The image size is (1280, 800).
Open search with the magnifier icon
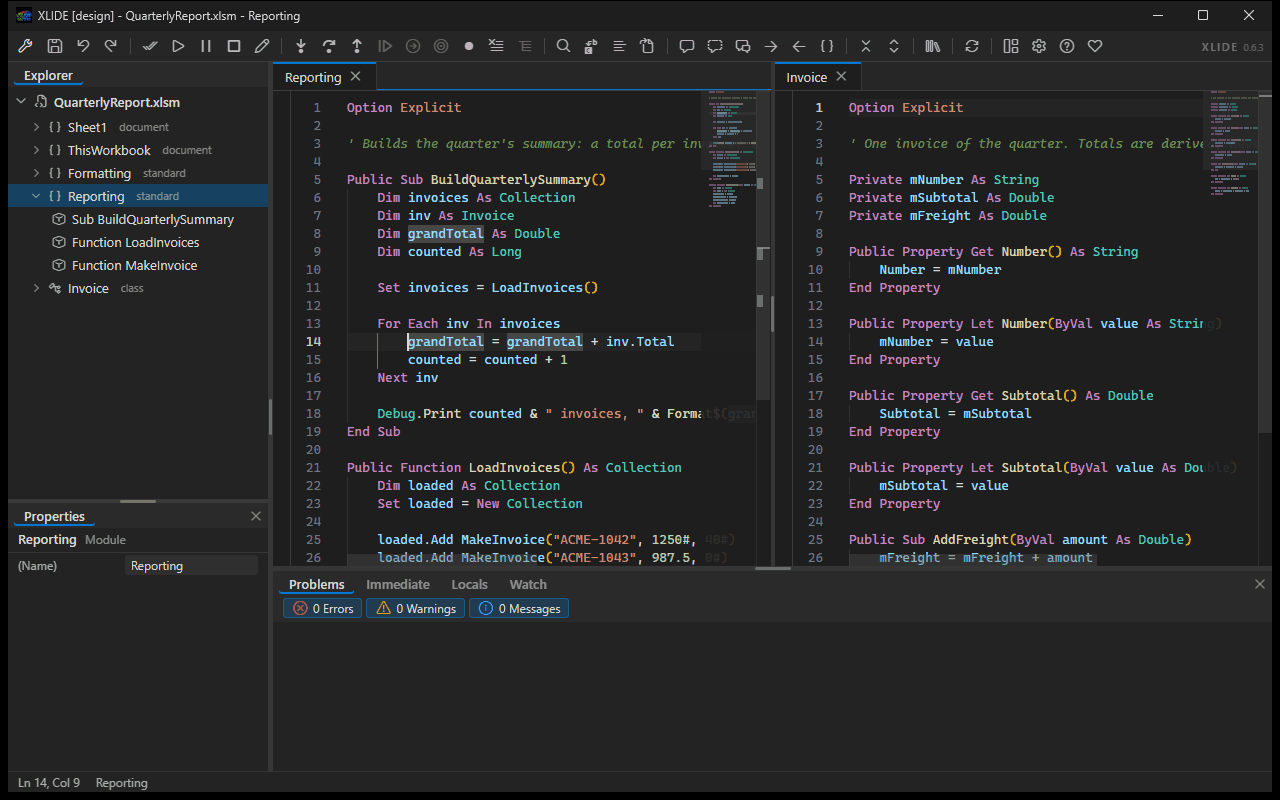coord(564,46)
